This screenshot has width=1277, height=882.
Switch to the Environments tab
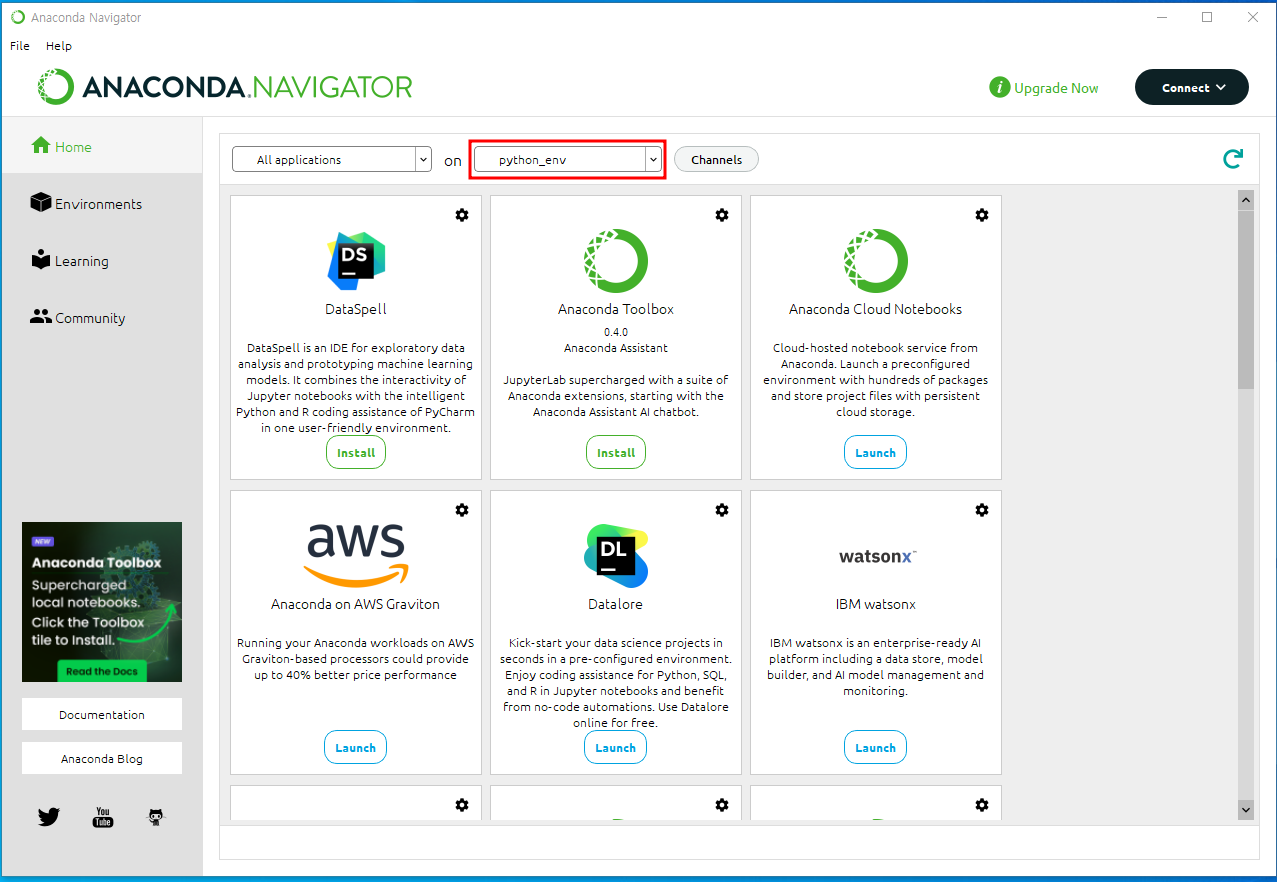pyautogui.click(x=101, y=204)
